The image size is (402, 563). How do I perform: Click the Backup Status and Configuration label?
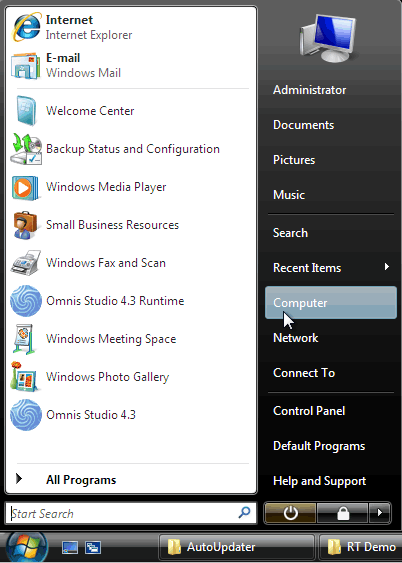(133, 149)
